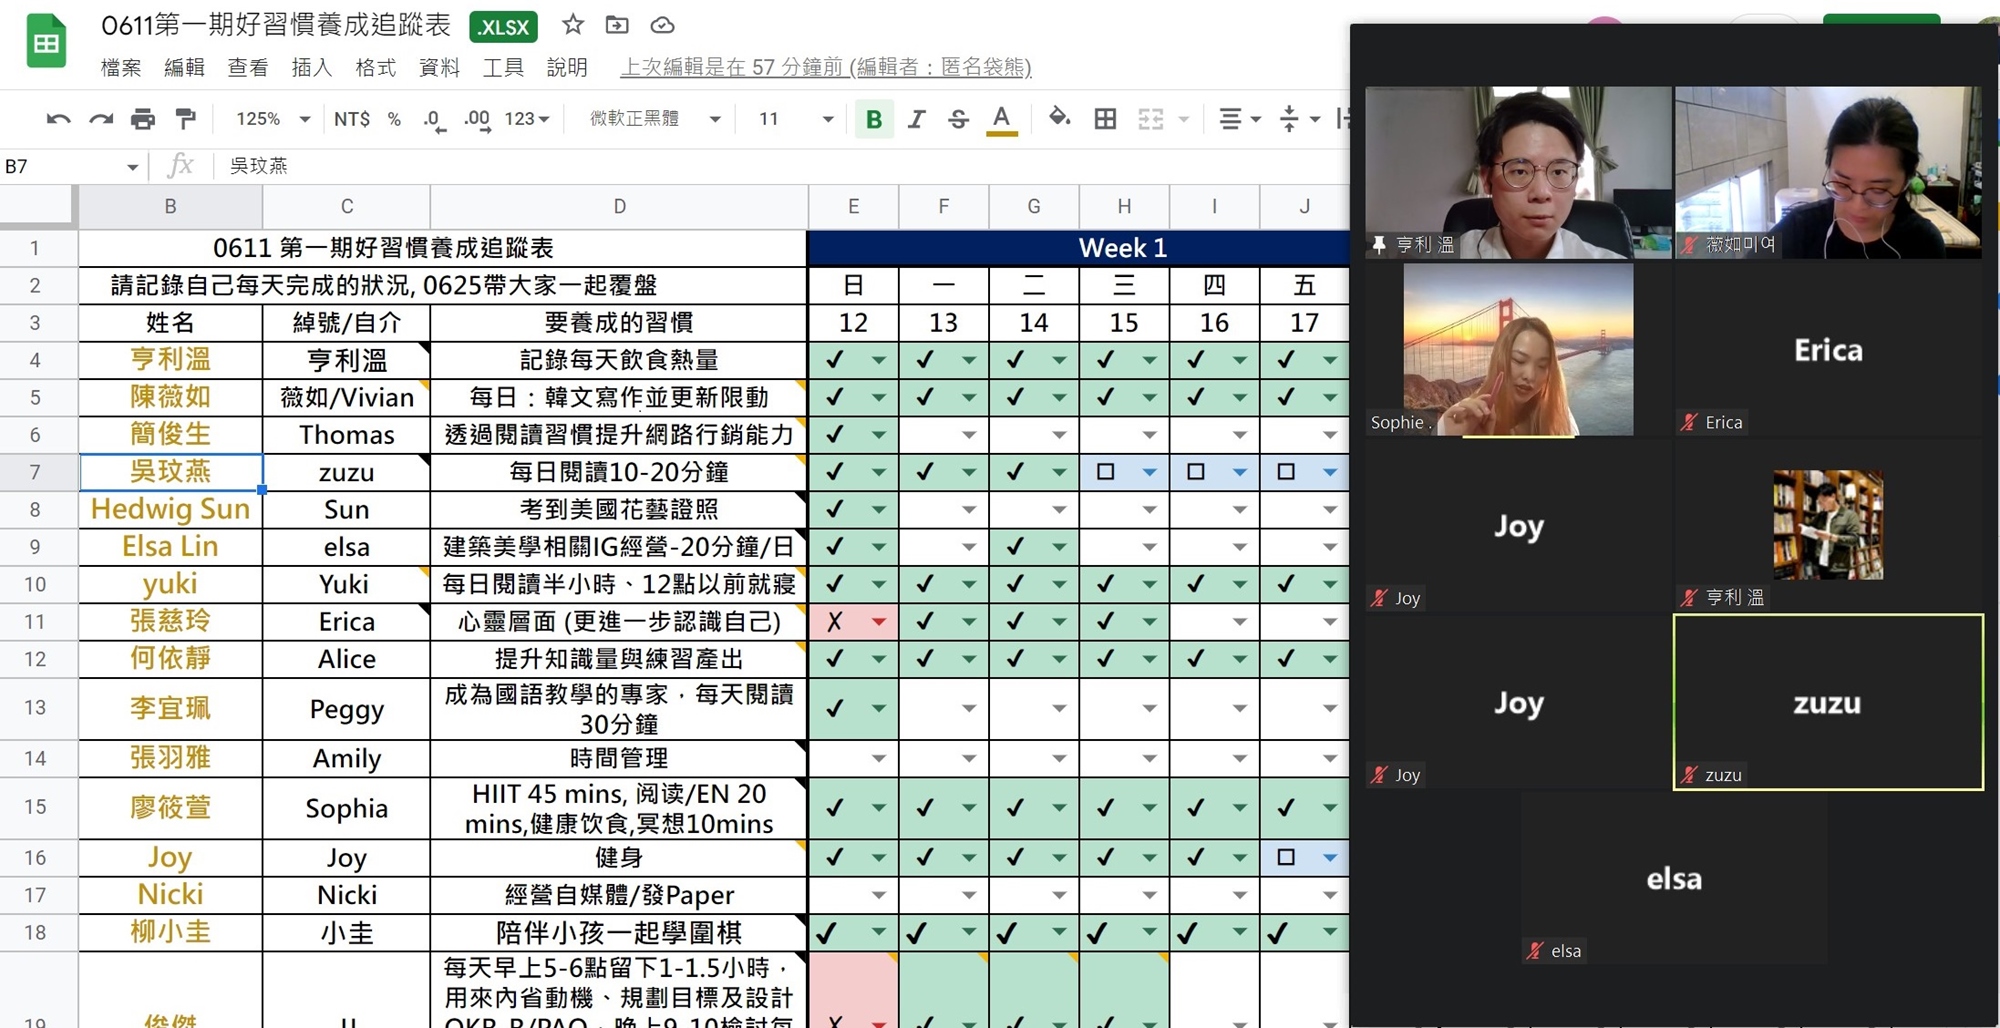Image resolution: width=2000 pixels, height=1028 pixels.
Task: Click Sophie's video thumbnail
Action: (x=1518, y=350)
